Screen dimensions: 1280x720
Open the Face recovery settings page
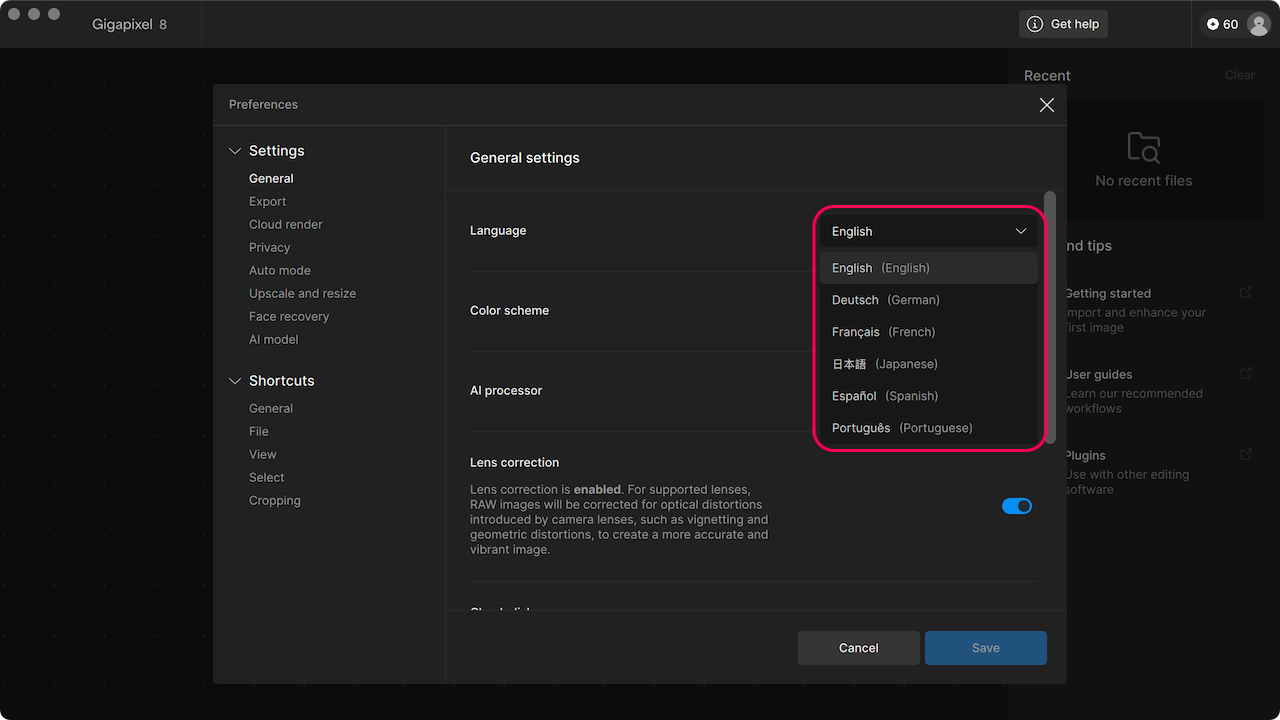289,316
